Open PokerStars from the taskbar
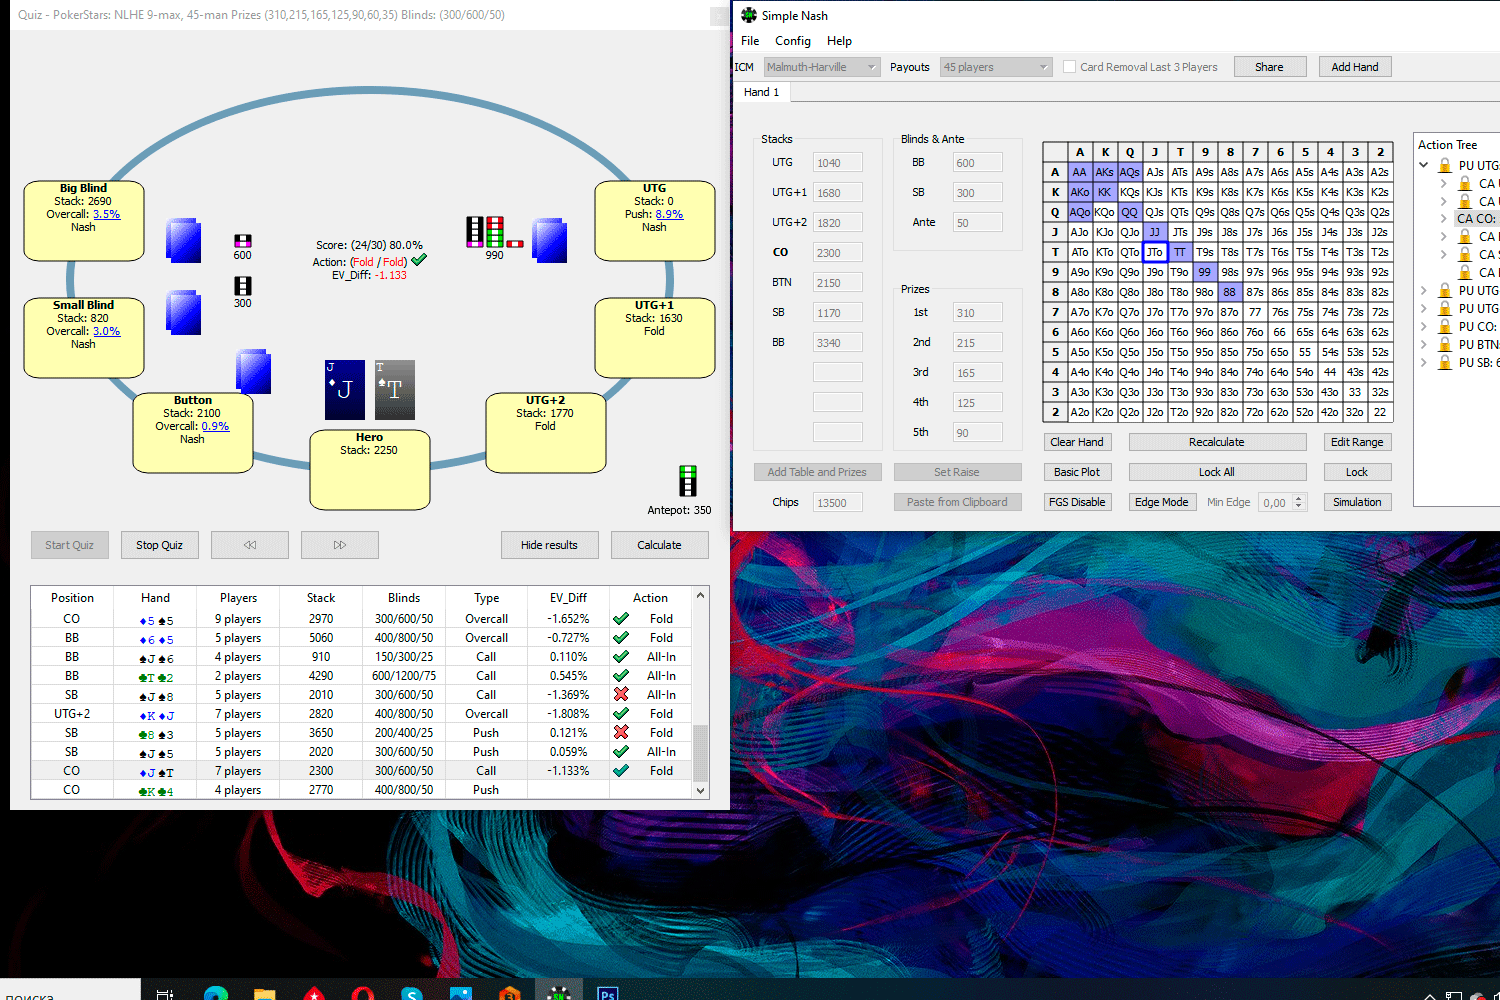 click(314, 993)
